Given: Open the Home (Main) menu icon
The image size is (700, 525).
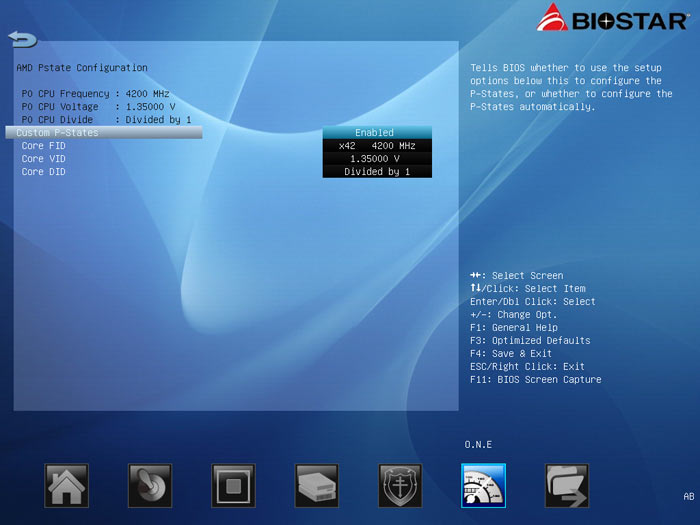Looking at the screenshot, I should click(x=67, y=485).
